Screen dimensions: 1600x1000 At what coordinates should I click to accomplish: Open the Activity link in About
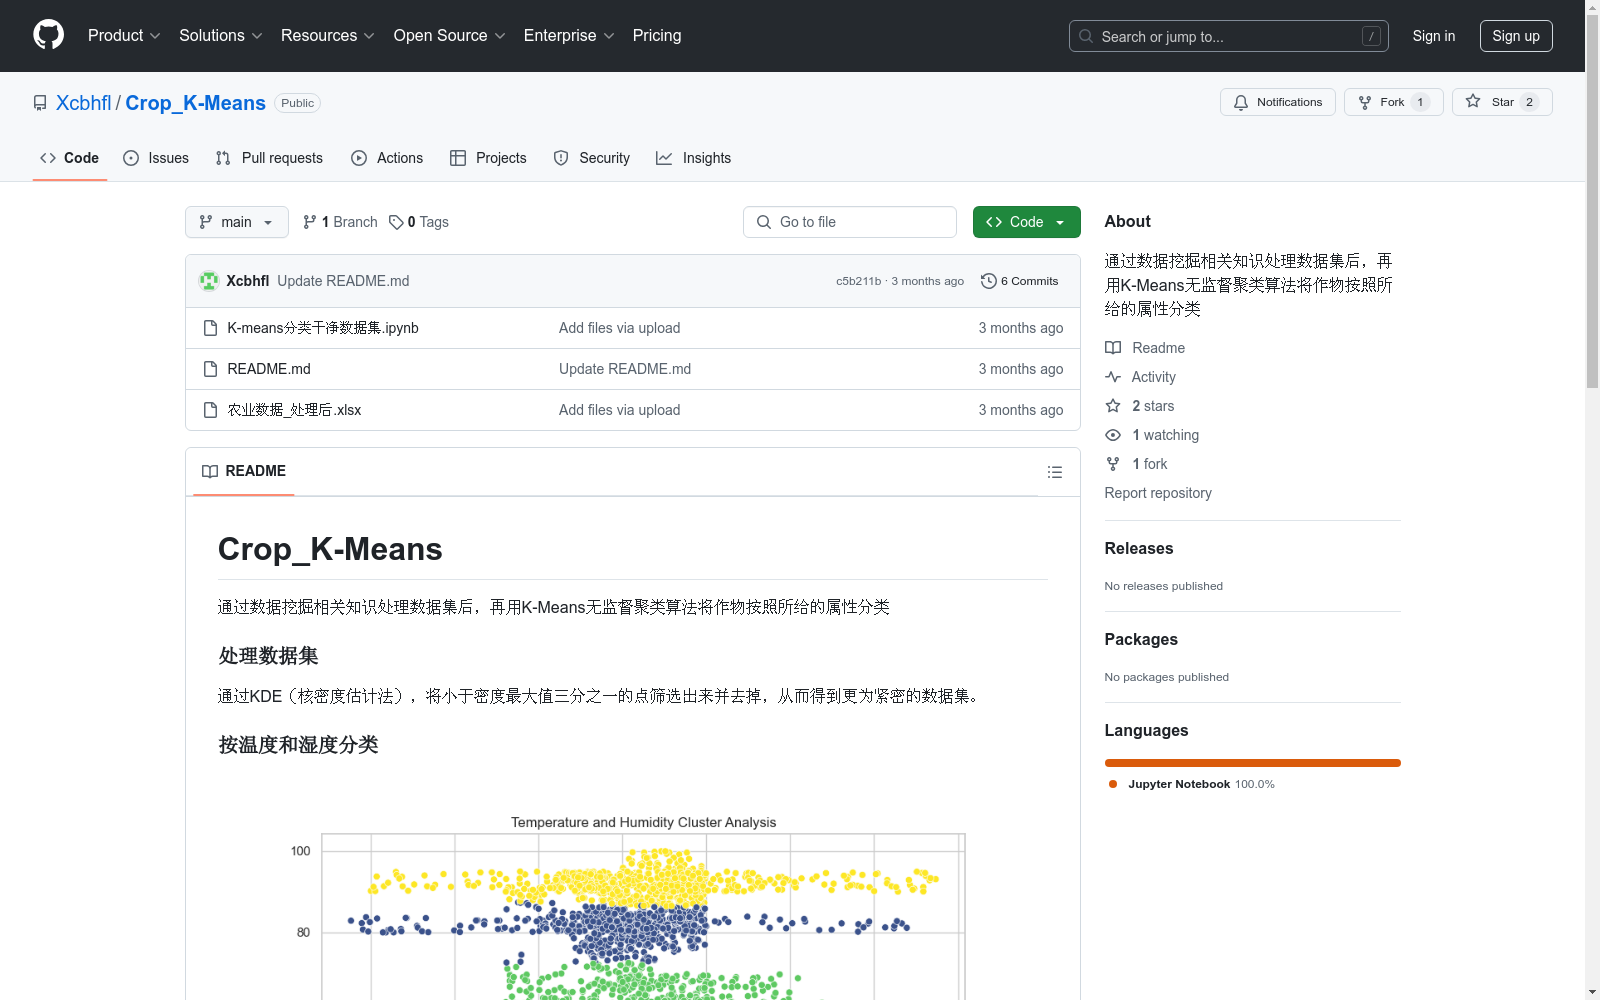pyautogui.click(x=1140, y=377)
